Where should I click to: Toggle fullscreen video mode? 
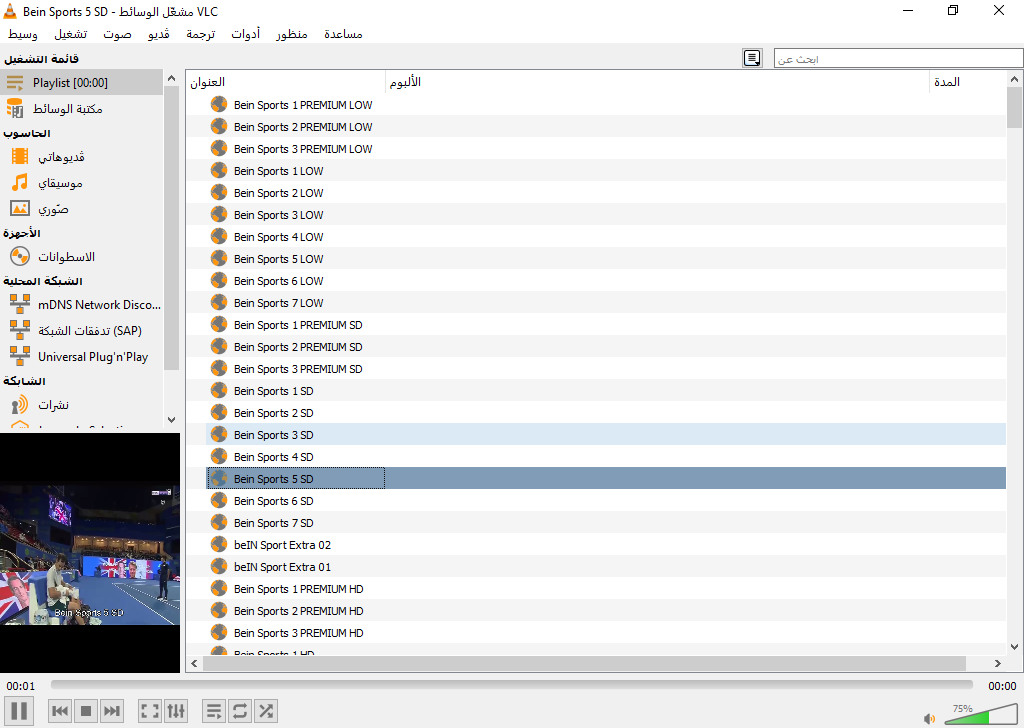click(x=150, y=710)
